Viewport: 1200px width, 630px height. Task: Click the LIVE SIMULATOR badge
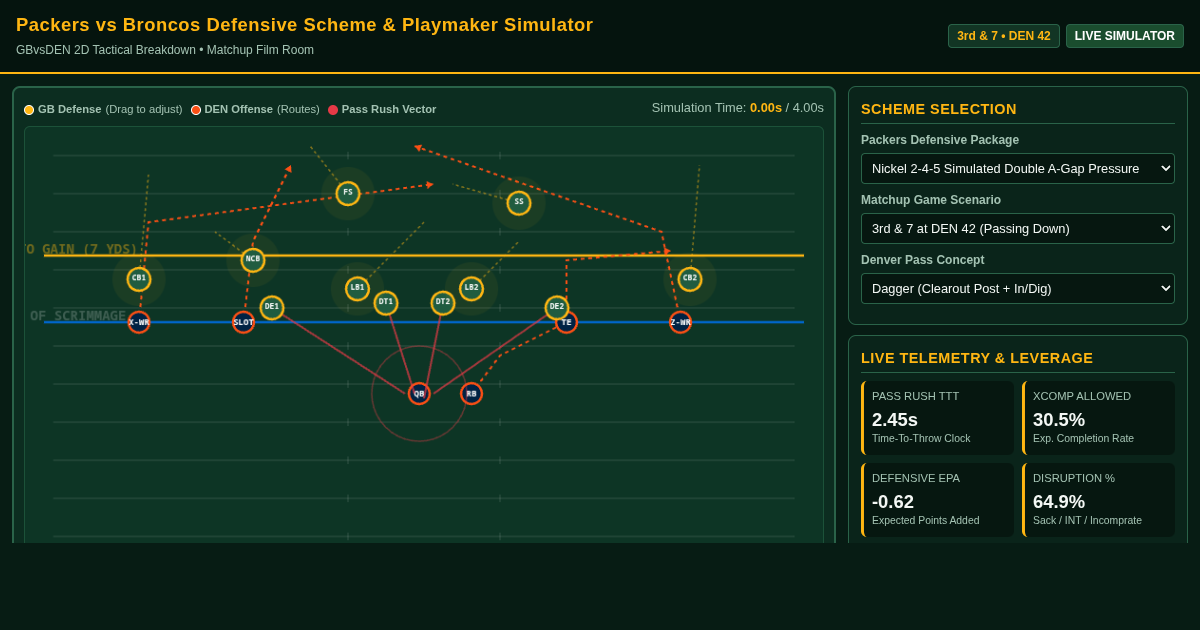point(1125,36)
